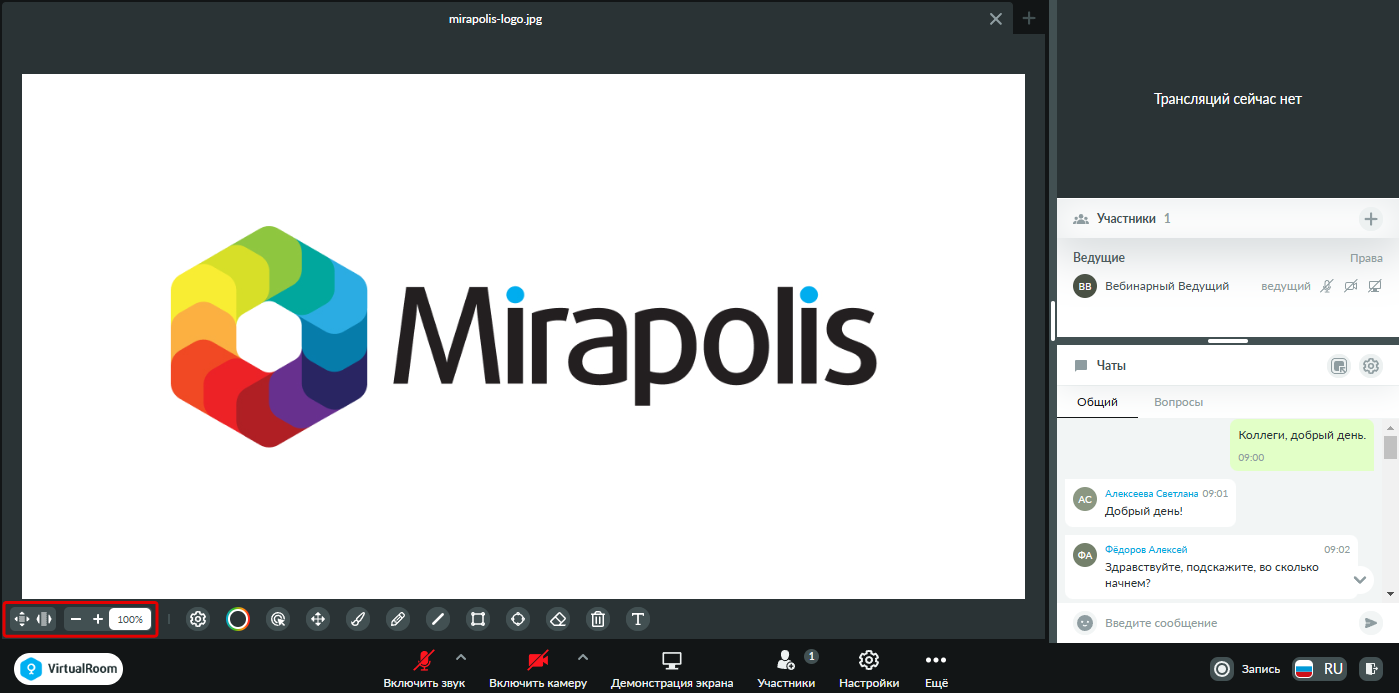The image size is (1399, 693).
Task: Select the pencil drawing tool
Action: [x=398, y=619]
